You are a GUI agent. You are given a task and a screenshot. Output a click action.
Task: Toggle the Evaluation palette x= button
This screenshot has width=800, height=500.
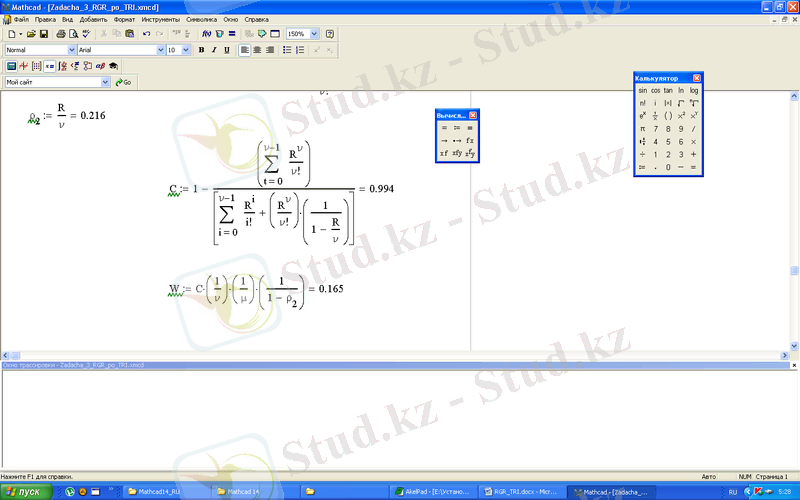coord(49,66)
